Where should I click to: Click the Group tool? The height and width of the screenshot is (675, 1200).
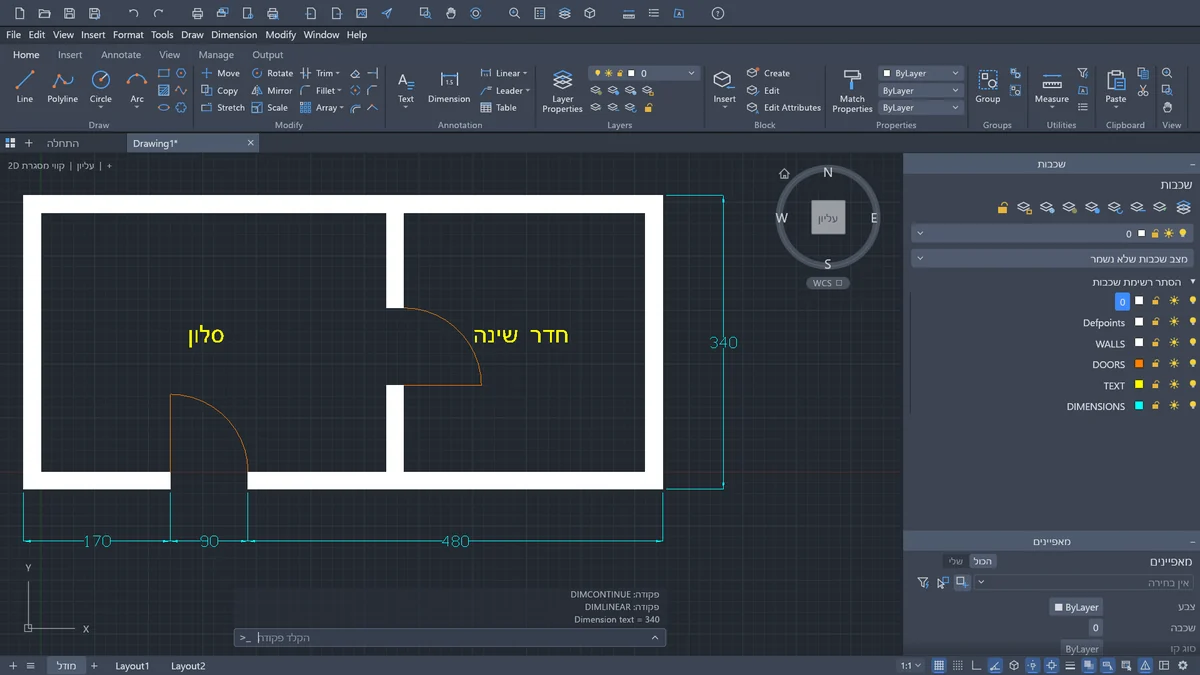[988, 87]
